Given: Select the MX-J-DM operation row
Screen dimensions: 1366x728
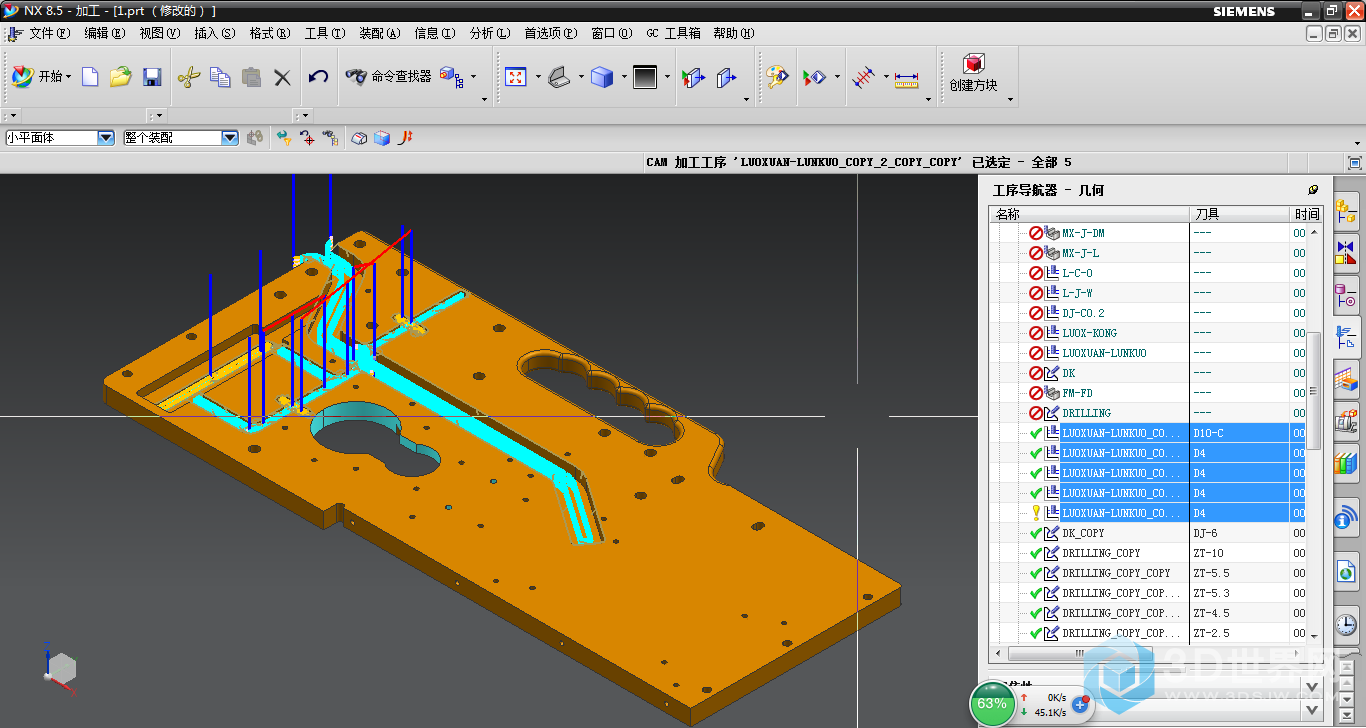Looking at the screenshot, I should point(1147,233).
